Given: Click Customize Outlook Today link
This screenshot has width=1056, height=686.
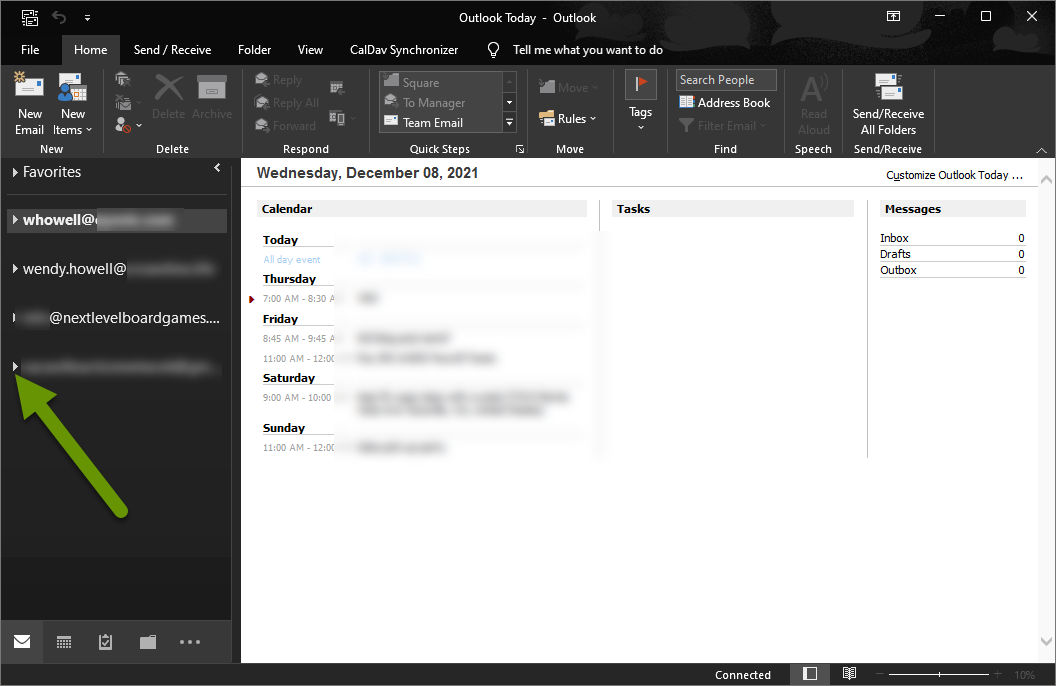Looking at the screenshot, I should tap(954, 175).
